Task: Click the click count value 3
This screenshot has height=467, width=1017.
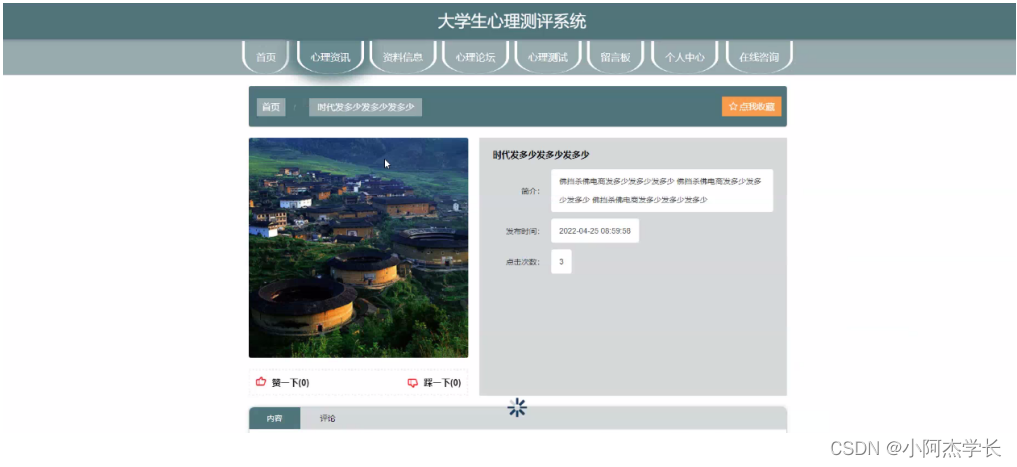Action: click(x=561, y=262)
